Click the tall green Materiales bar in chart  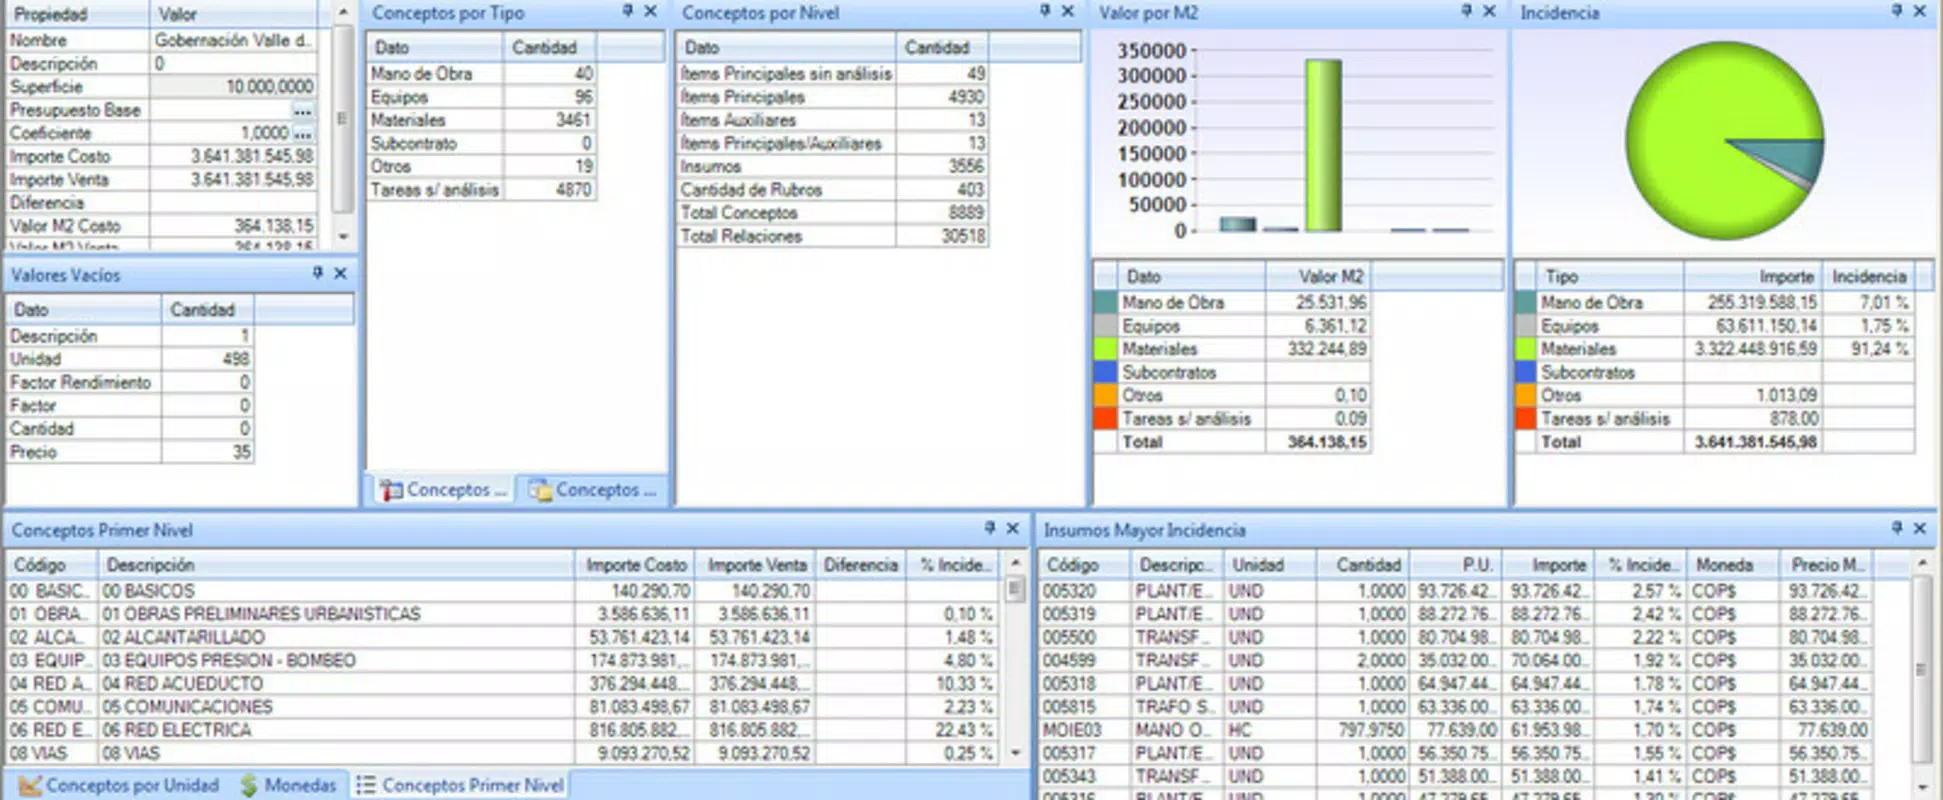(1323, 145)
